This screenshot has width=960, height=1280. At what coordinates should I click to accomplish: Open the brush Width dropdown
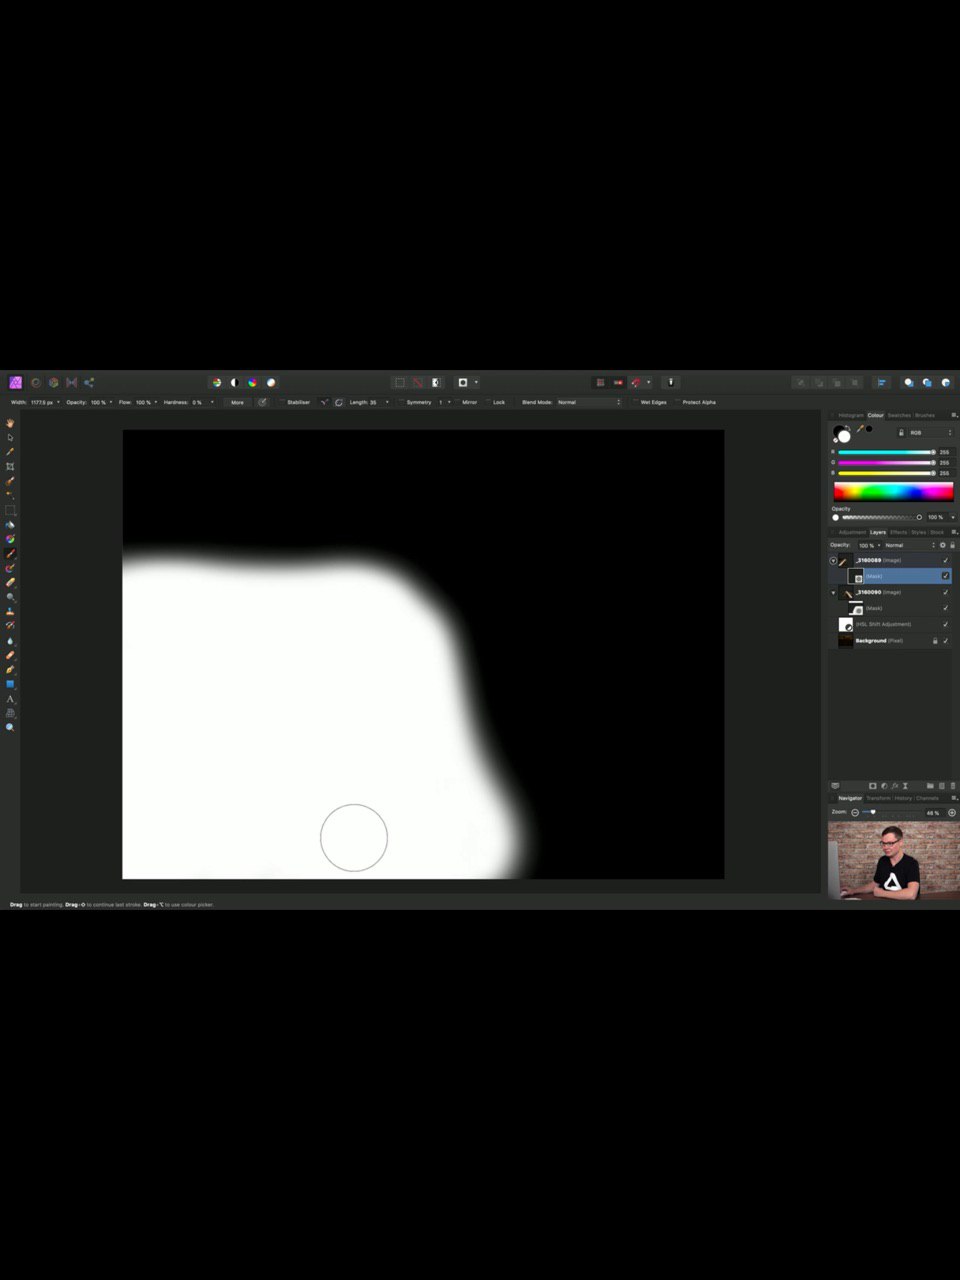click(58, 402)
